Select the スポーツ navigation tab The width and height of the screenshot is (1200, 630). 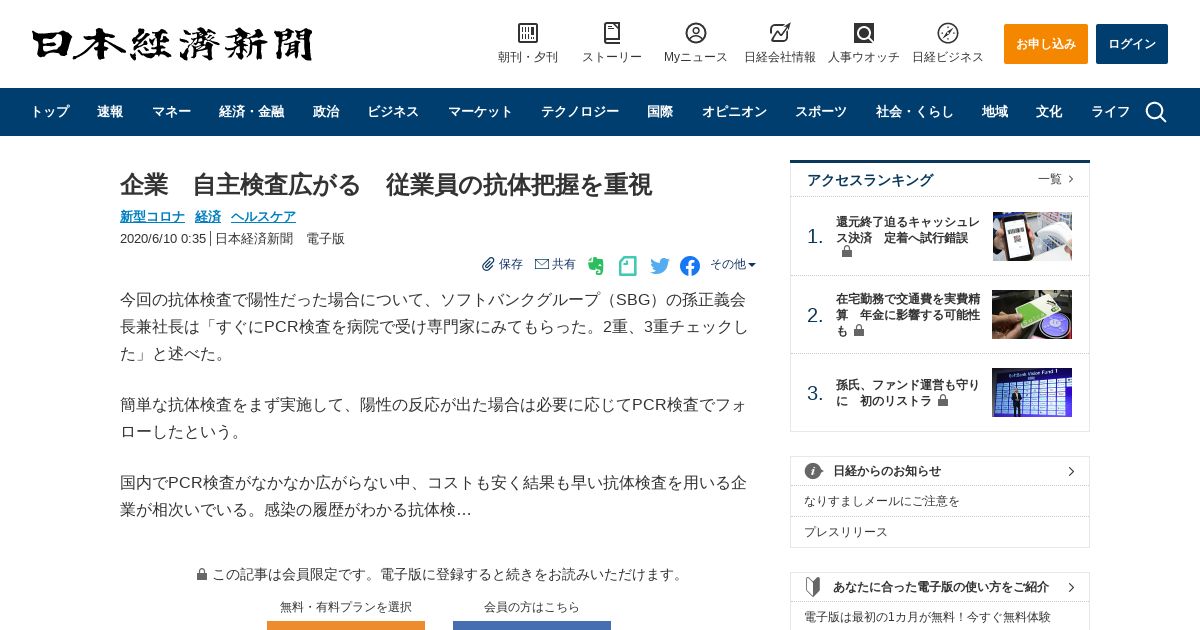(x=821, y=112)
